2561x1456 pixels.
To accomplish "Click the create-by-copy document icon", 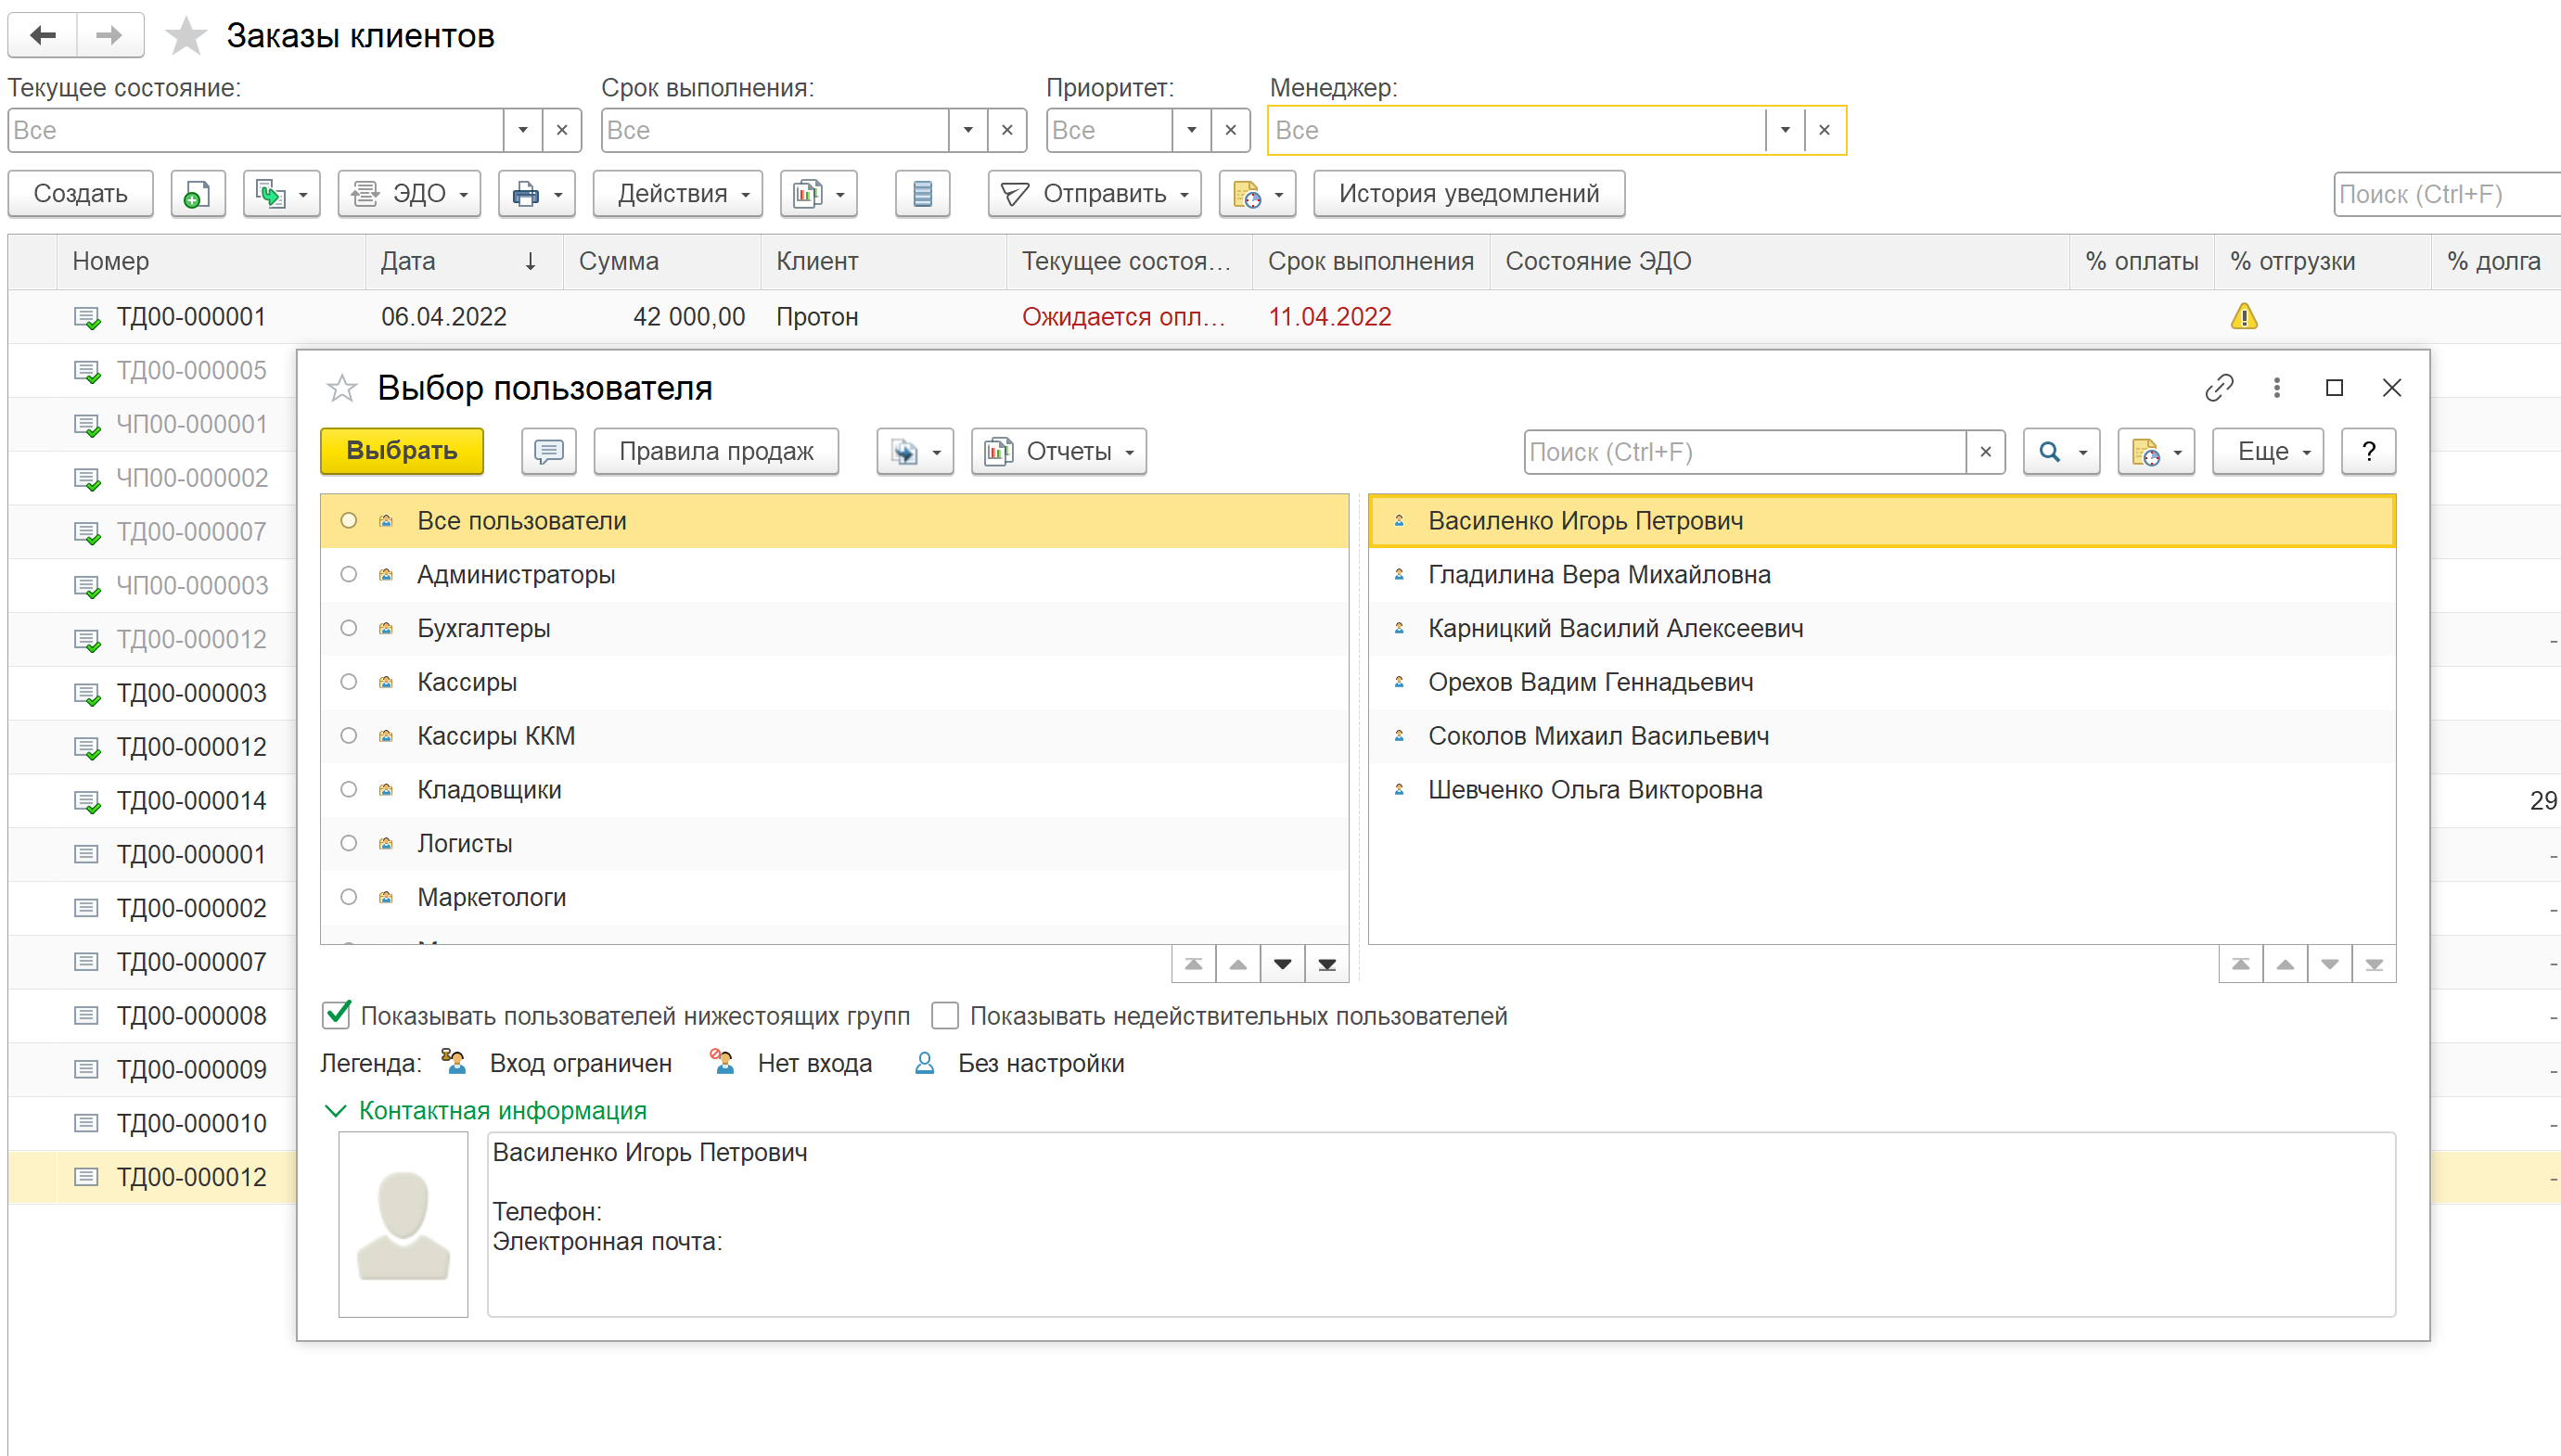I will pos(197,193).
